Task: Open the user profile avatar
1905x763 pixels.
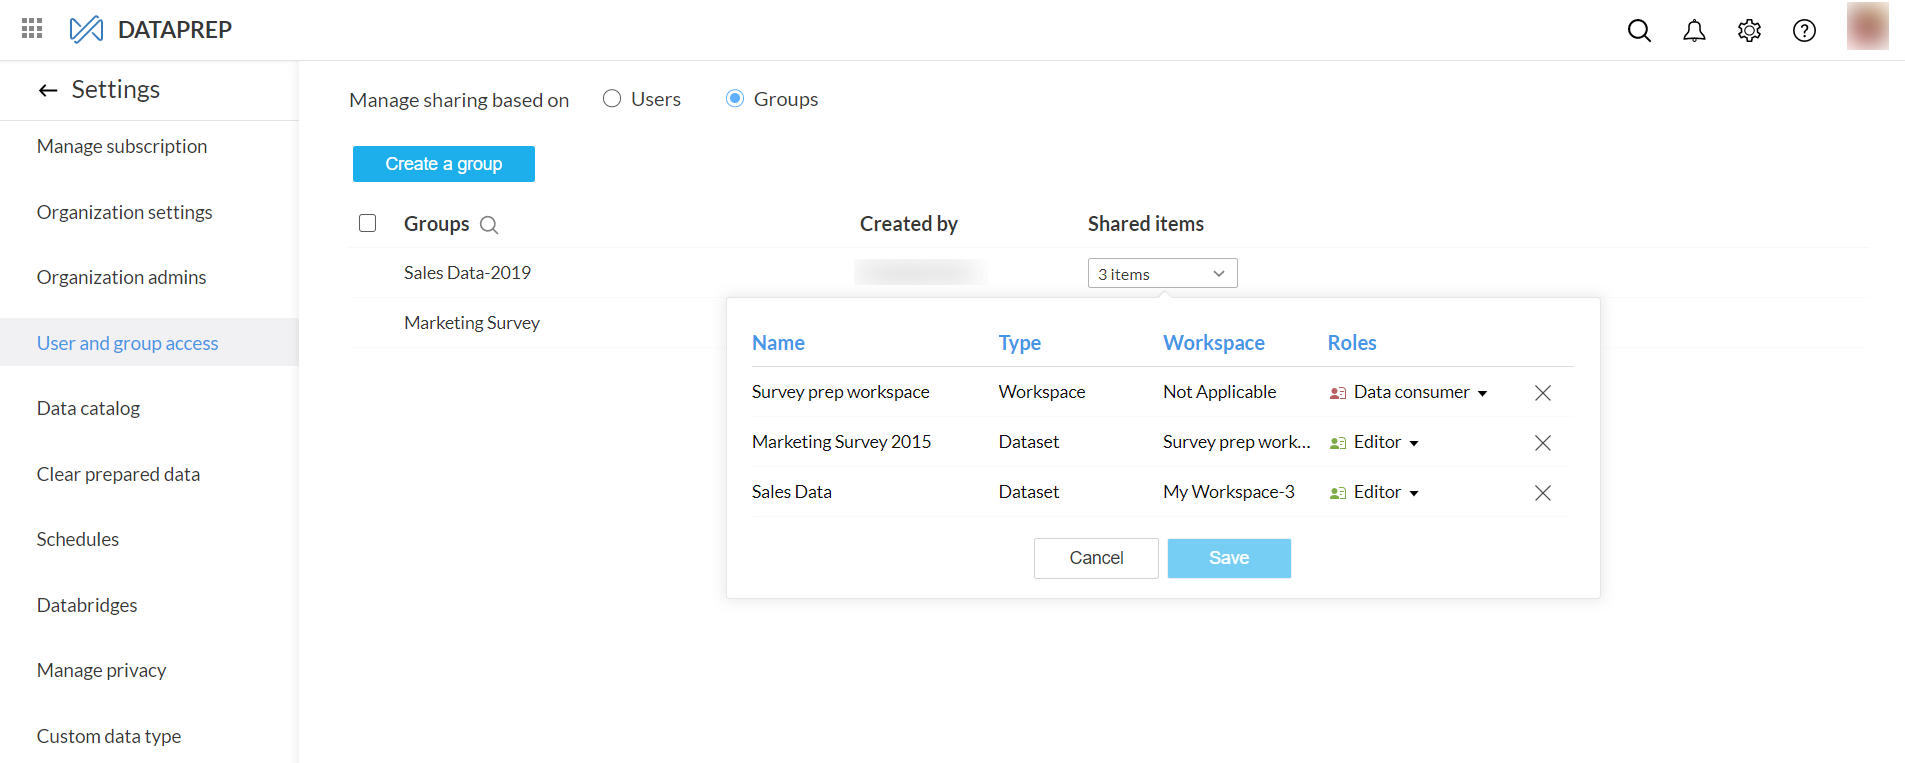Action: pyautogui.click(x=1867, y=26)
